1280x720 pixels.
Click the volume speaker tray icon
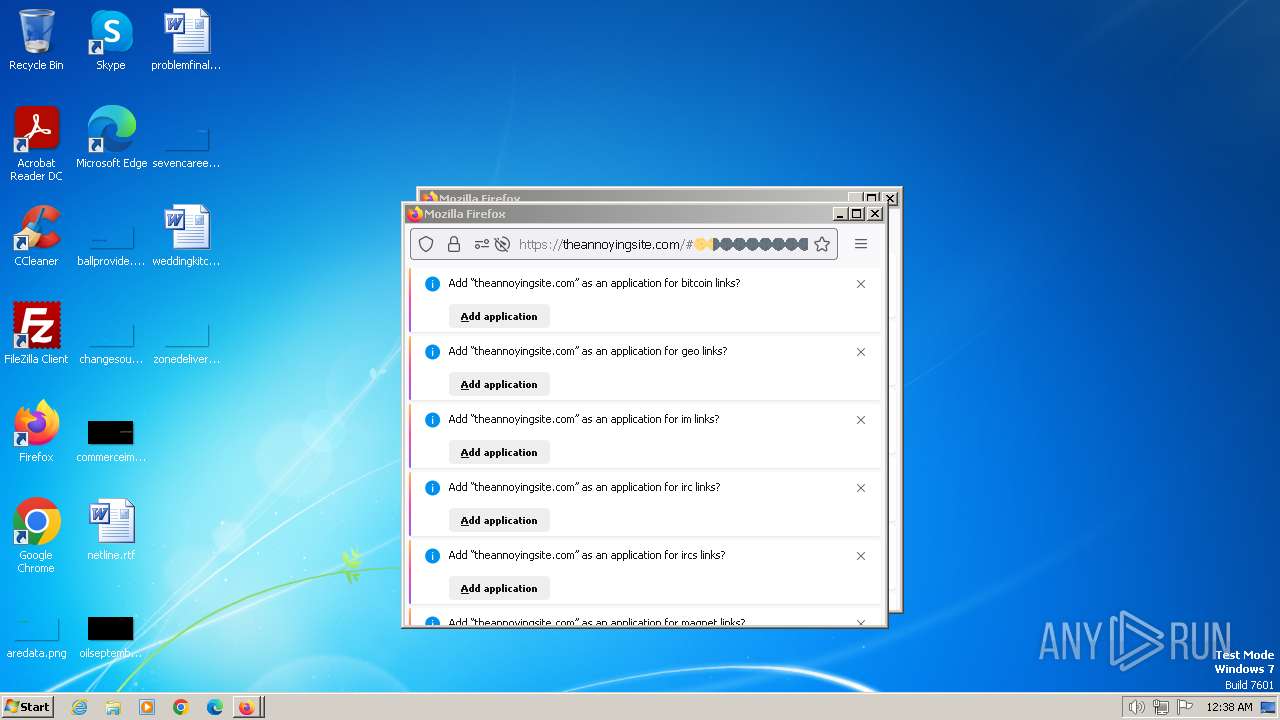click(1136, 707)
